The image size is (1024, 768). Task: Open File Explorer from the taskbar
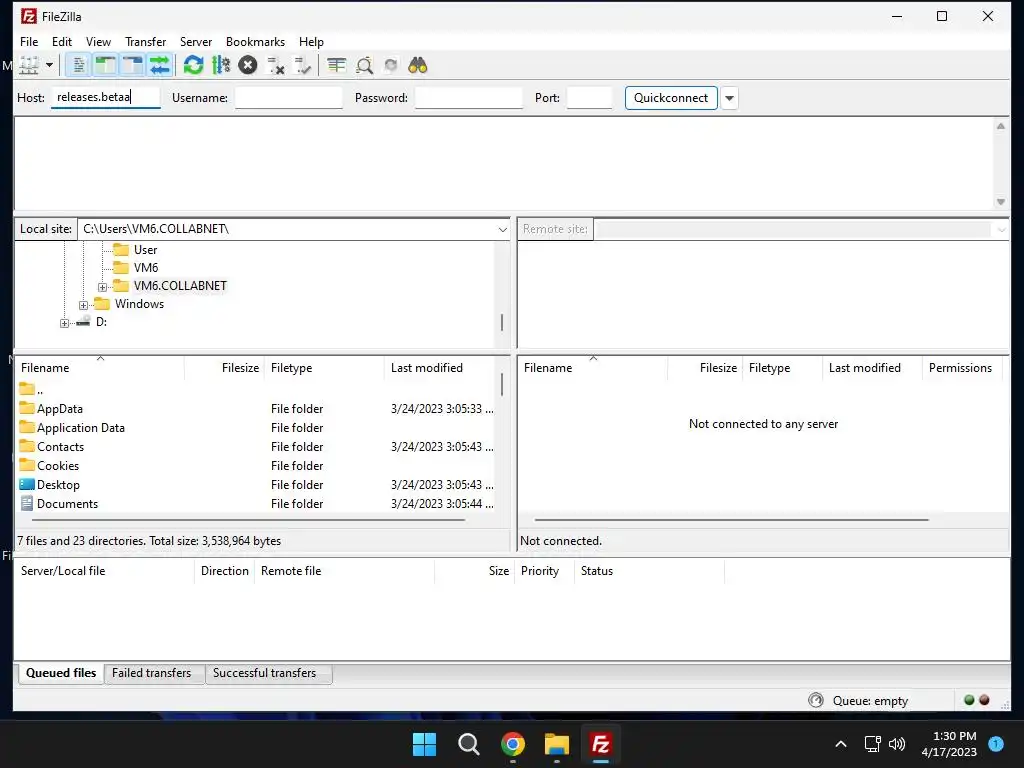(x=557, y=744)
